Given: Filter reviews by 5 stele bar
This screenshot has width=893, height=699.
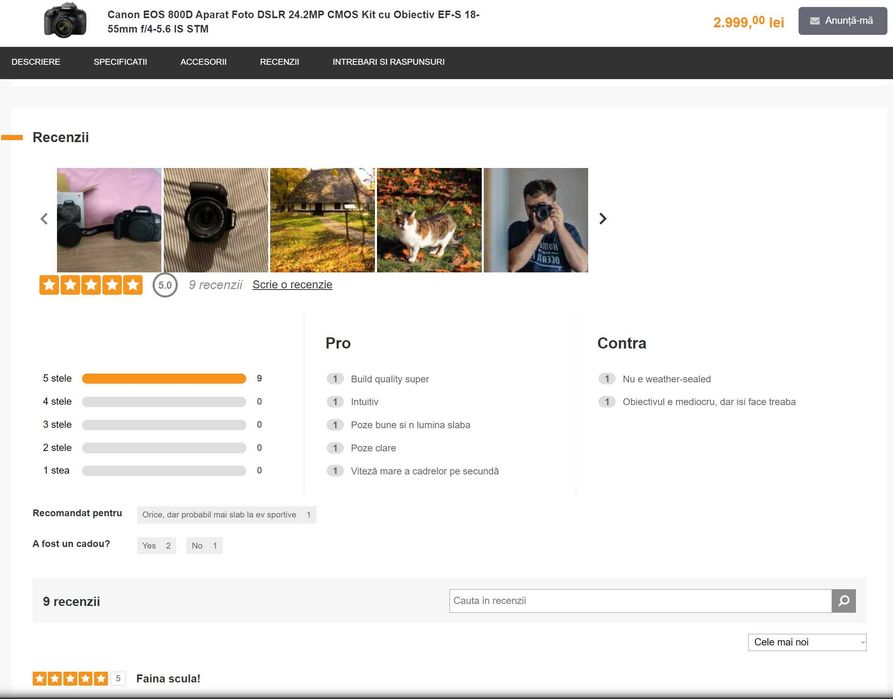Looking at the screenshot, I should (x=164, y=379).
